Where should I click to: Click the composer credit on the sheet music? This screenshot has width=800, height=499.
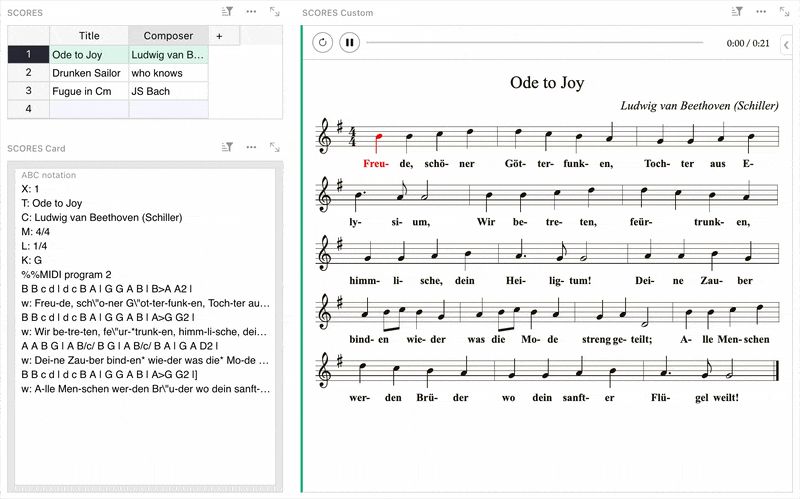[699, 106]
